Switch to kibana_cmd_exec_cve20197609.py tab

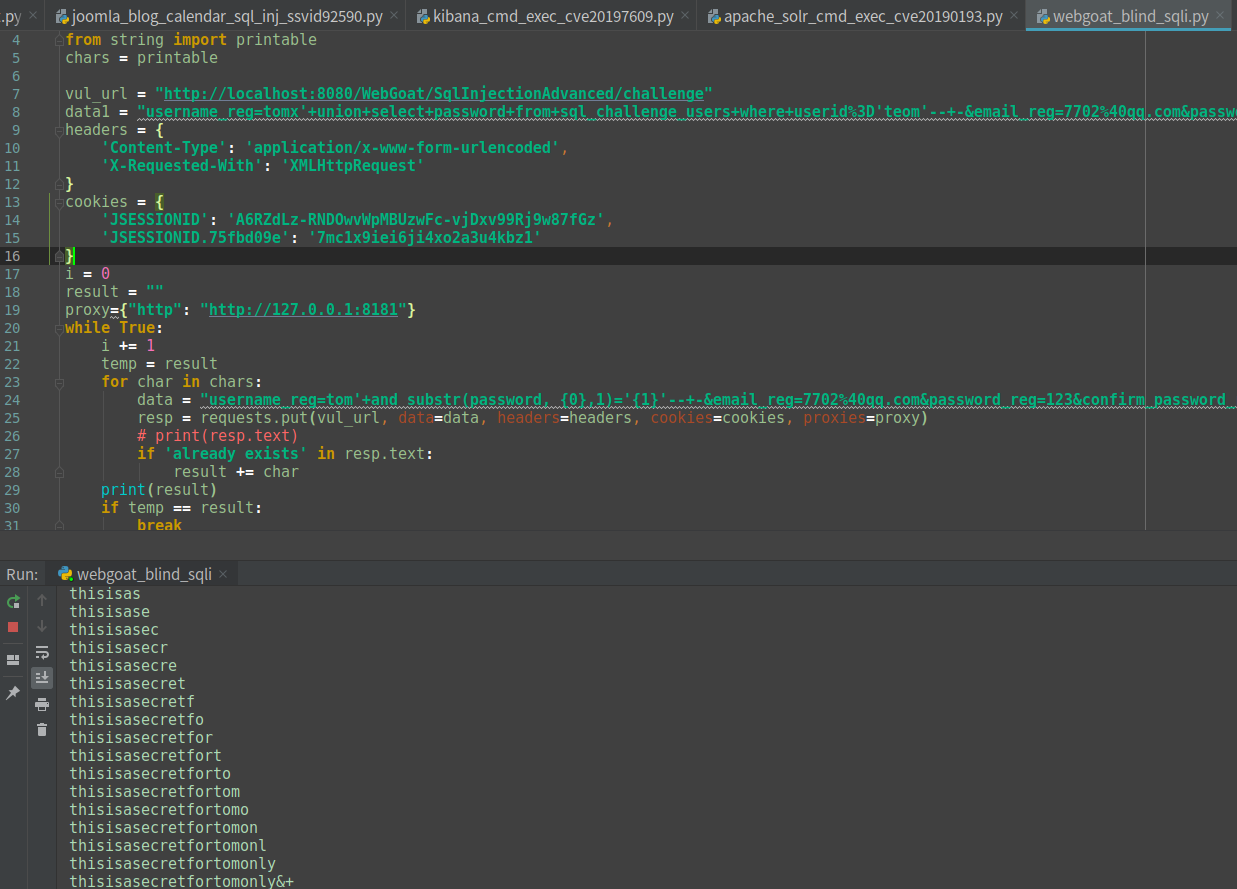pyautogui.click(x=553, y=17)
